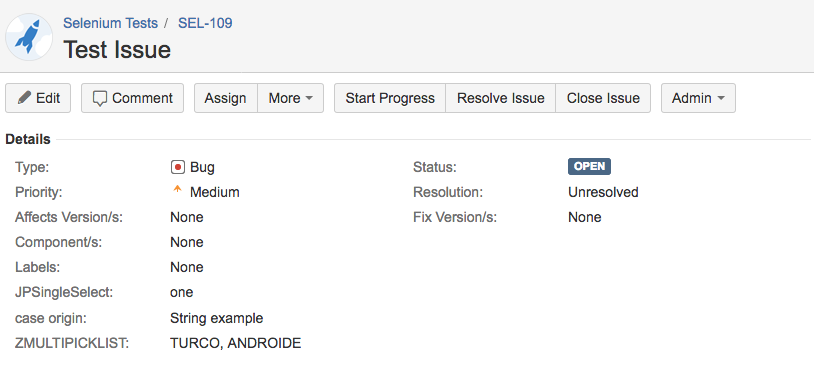The height and width of the screenshot is (381, 814).
Task: Click the Priority value Medium
Action: [x=215, y=193]
